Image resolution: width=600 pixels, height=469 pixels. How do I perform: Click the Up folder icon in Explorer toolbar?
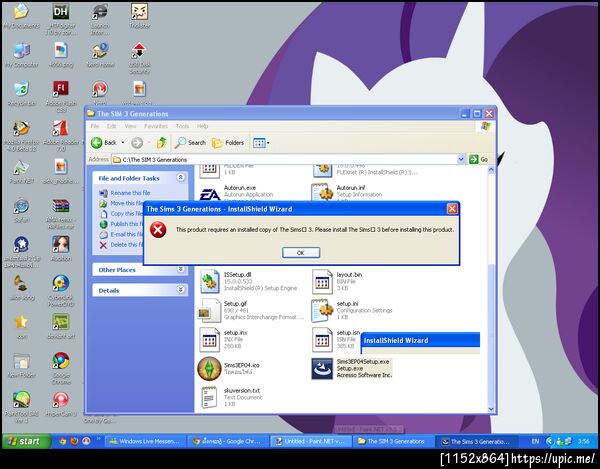(x=161, y=143)
